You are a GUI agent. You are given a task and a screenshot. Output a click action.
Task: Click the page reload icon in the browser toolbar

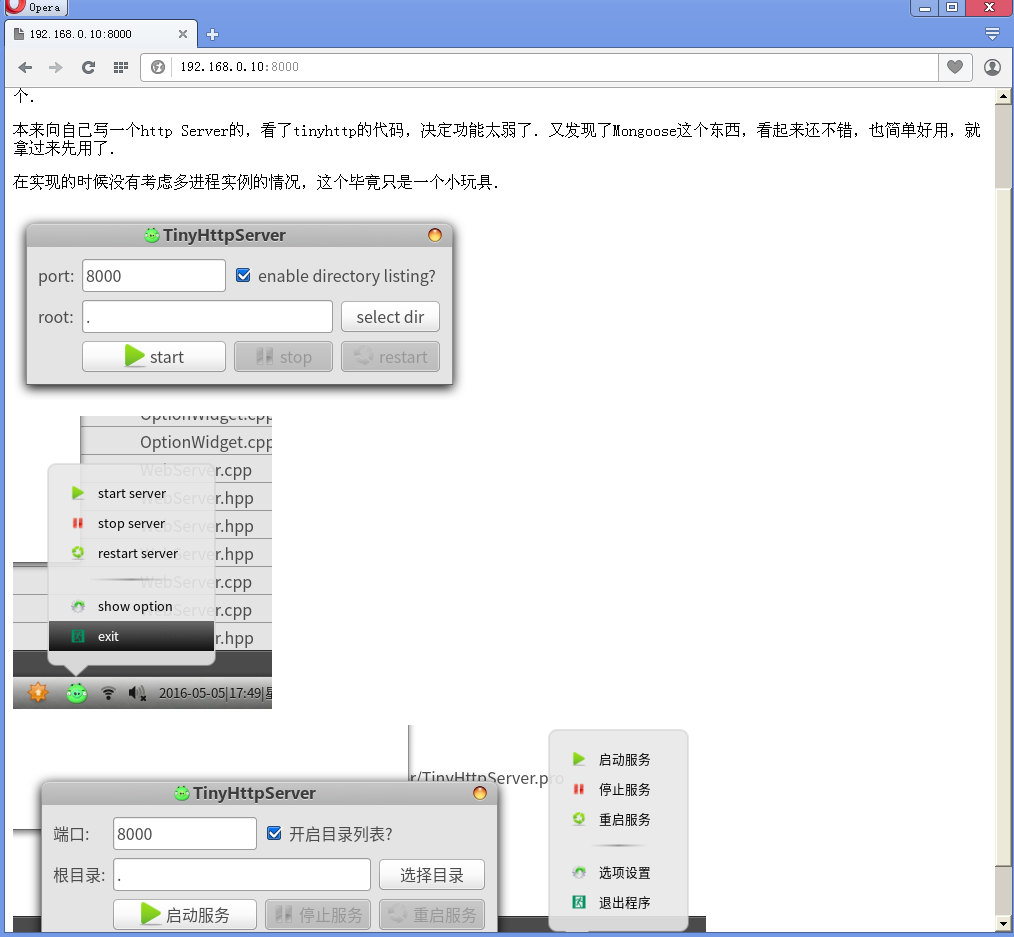click(88, 67)
